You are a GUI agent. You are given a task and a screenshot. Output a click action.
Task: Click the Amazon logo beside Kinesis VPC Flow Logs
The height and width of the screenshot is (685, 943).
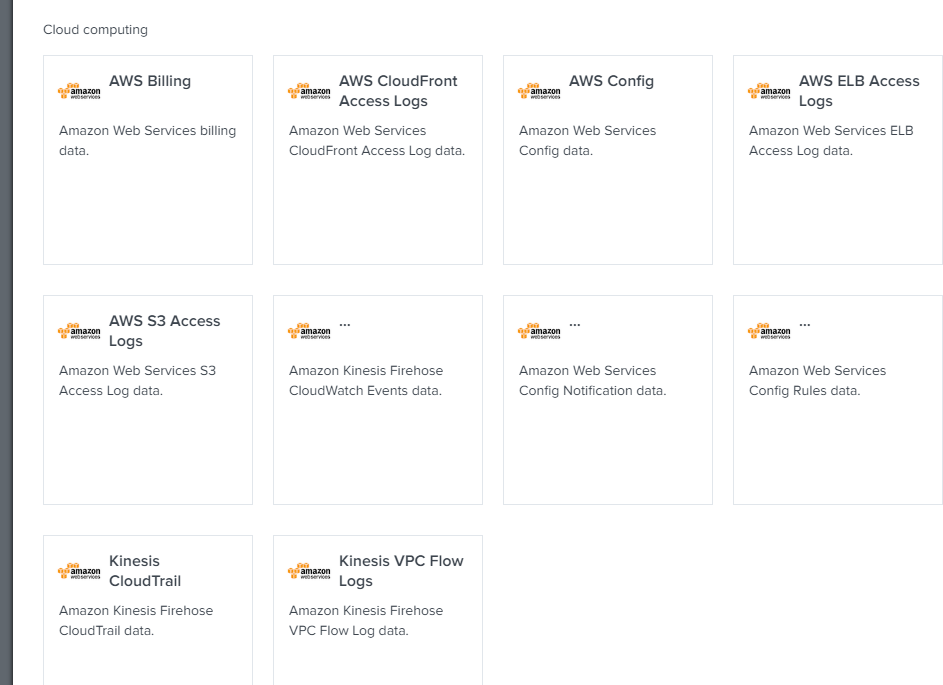point(309,571)
